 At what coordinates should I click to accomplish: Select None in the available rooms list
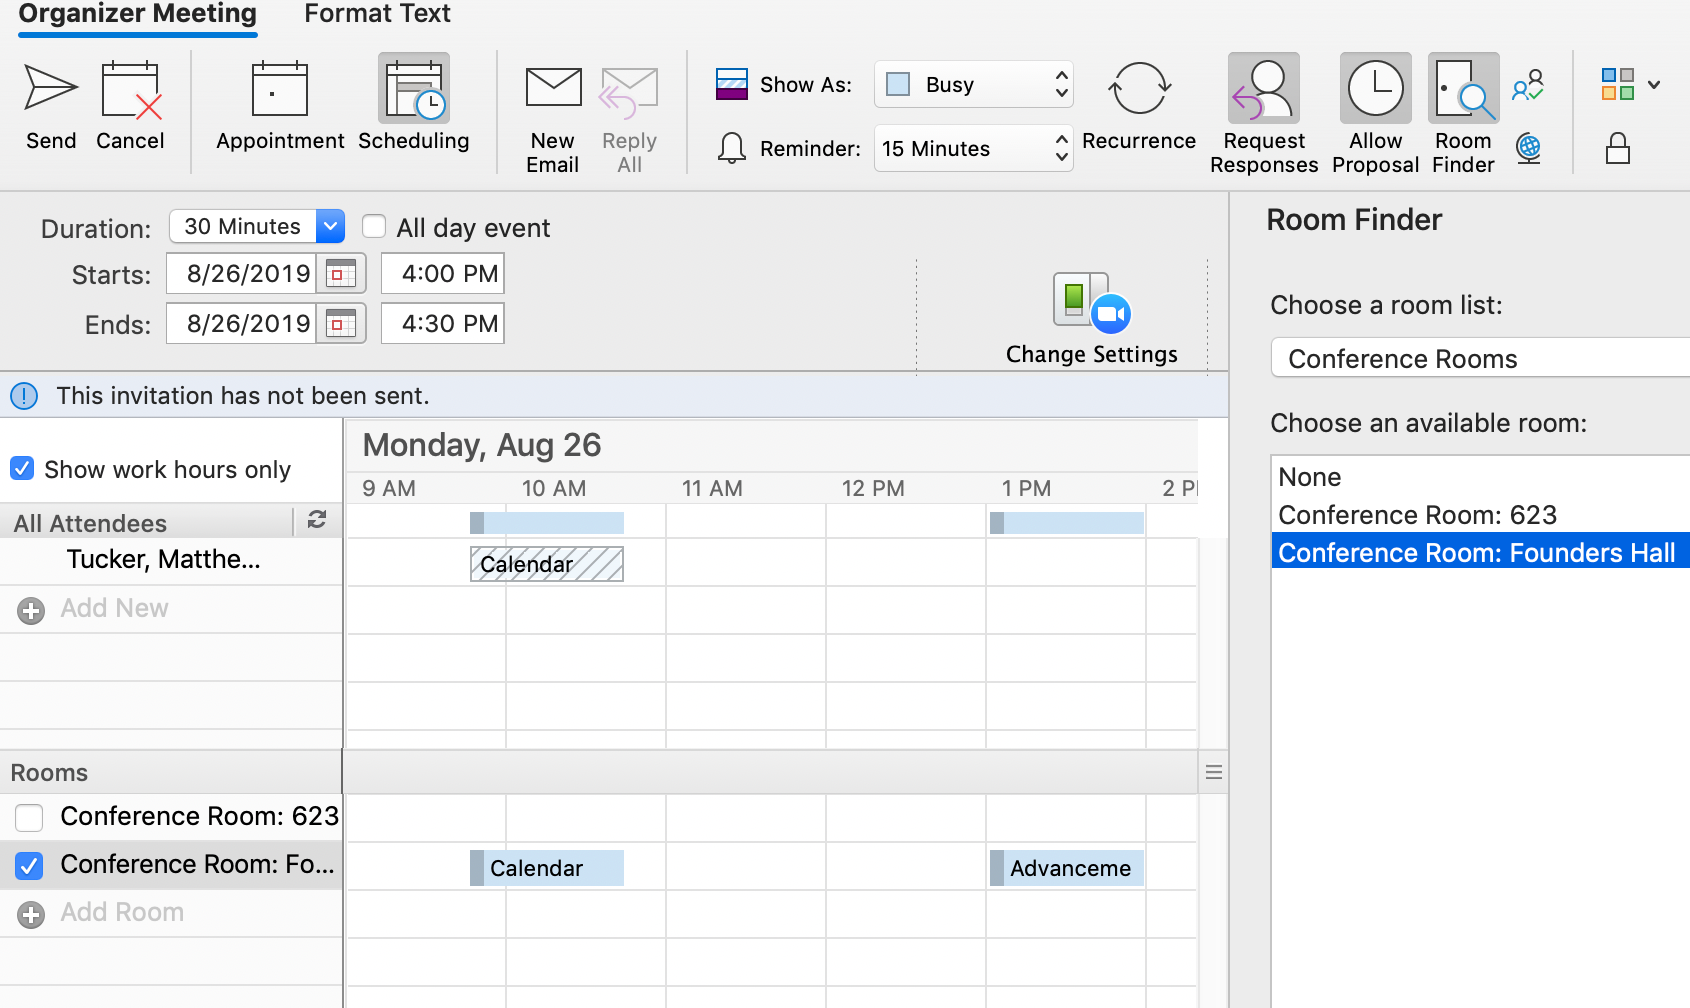1481,477
